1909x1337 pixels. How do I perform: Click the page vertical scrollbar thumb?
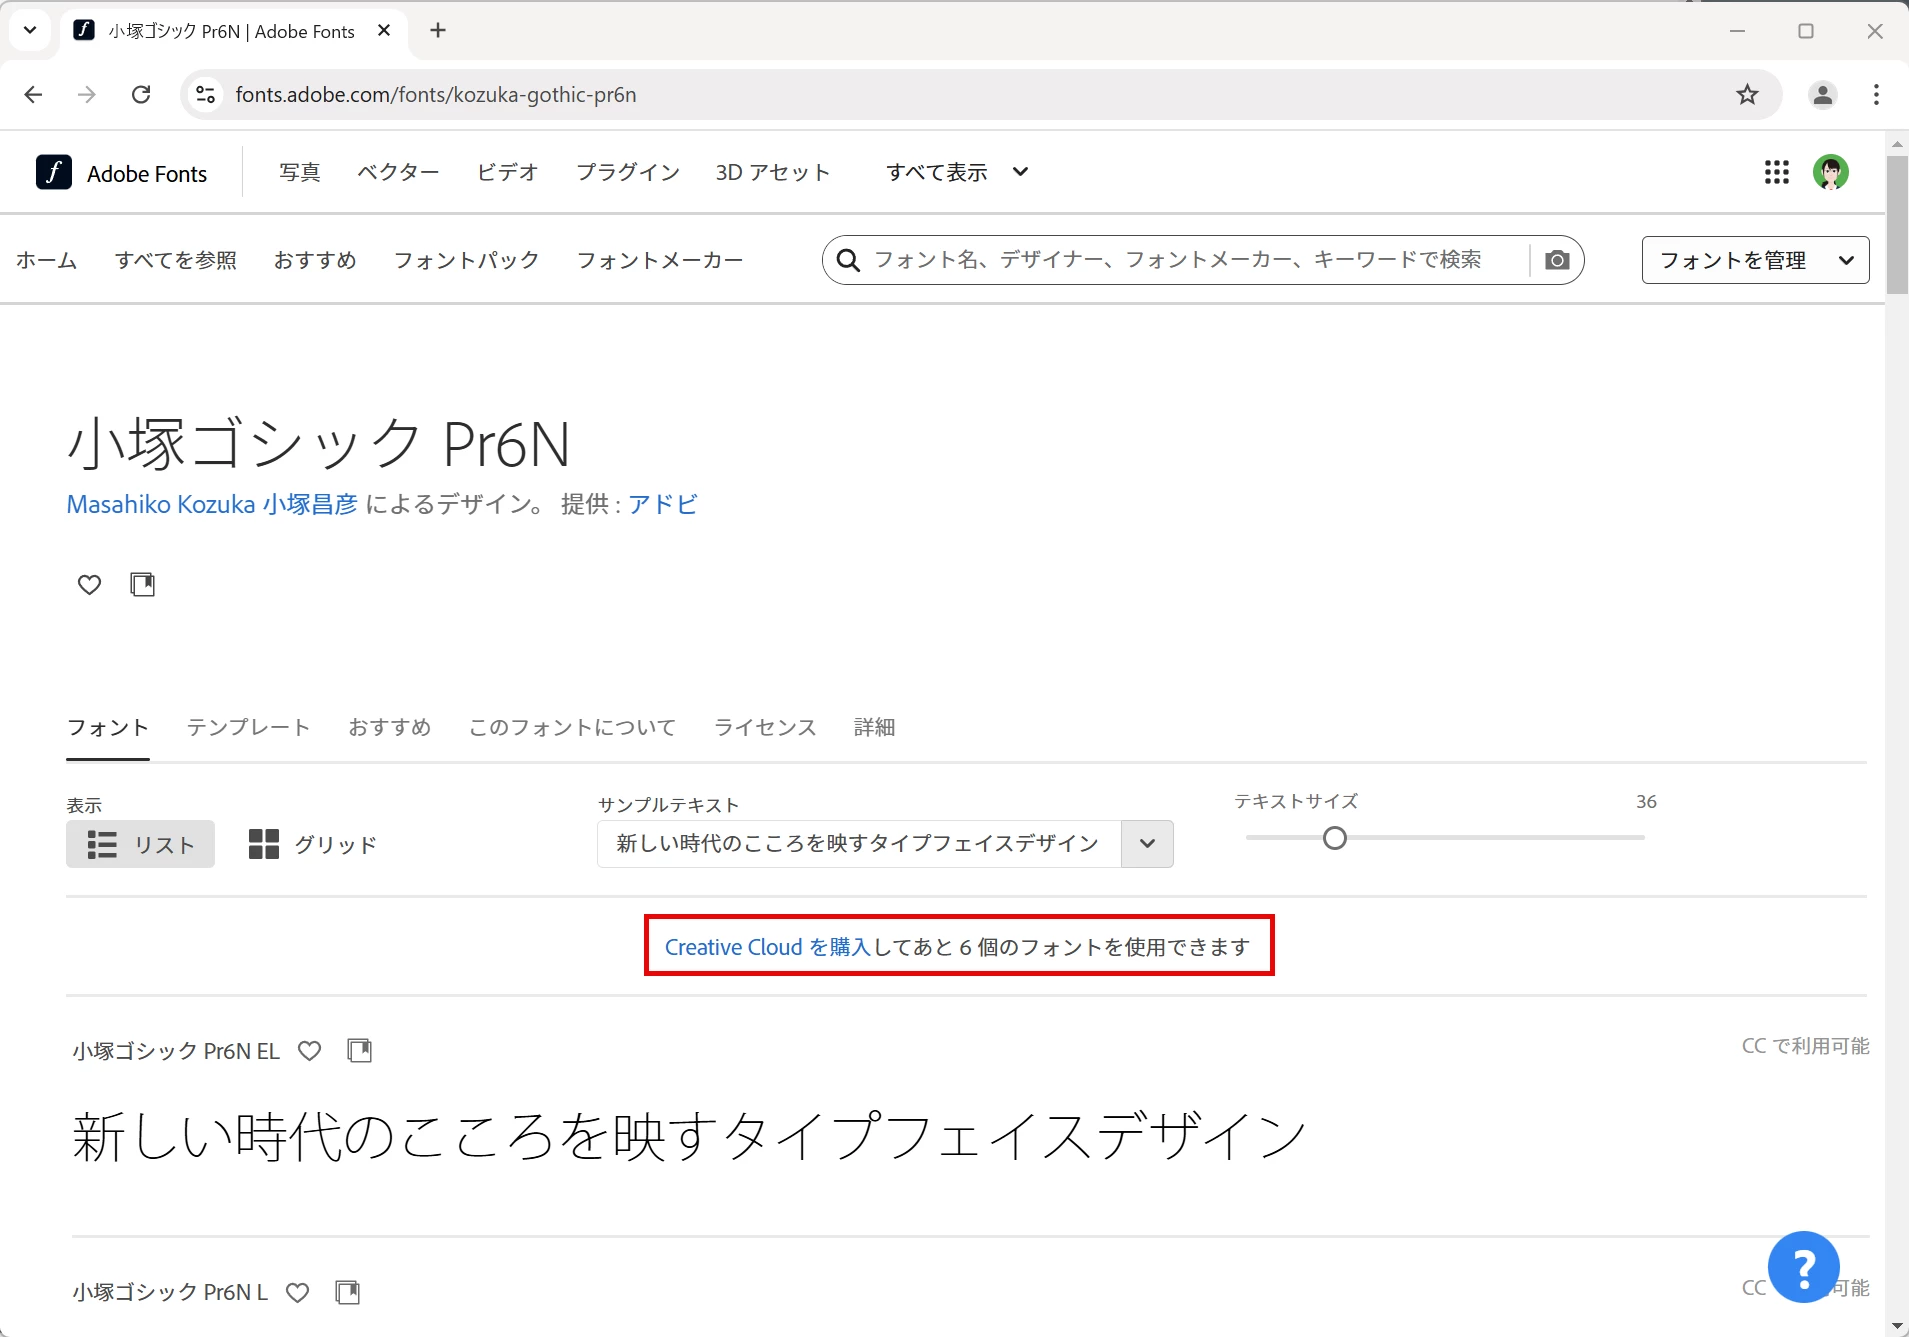click(1897, 225)
